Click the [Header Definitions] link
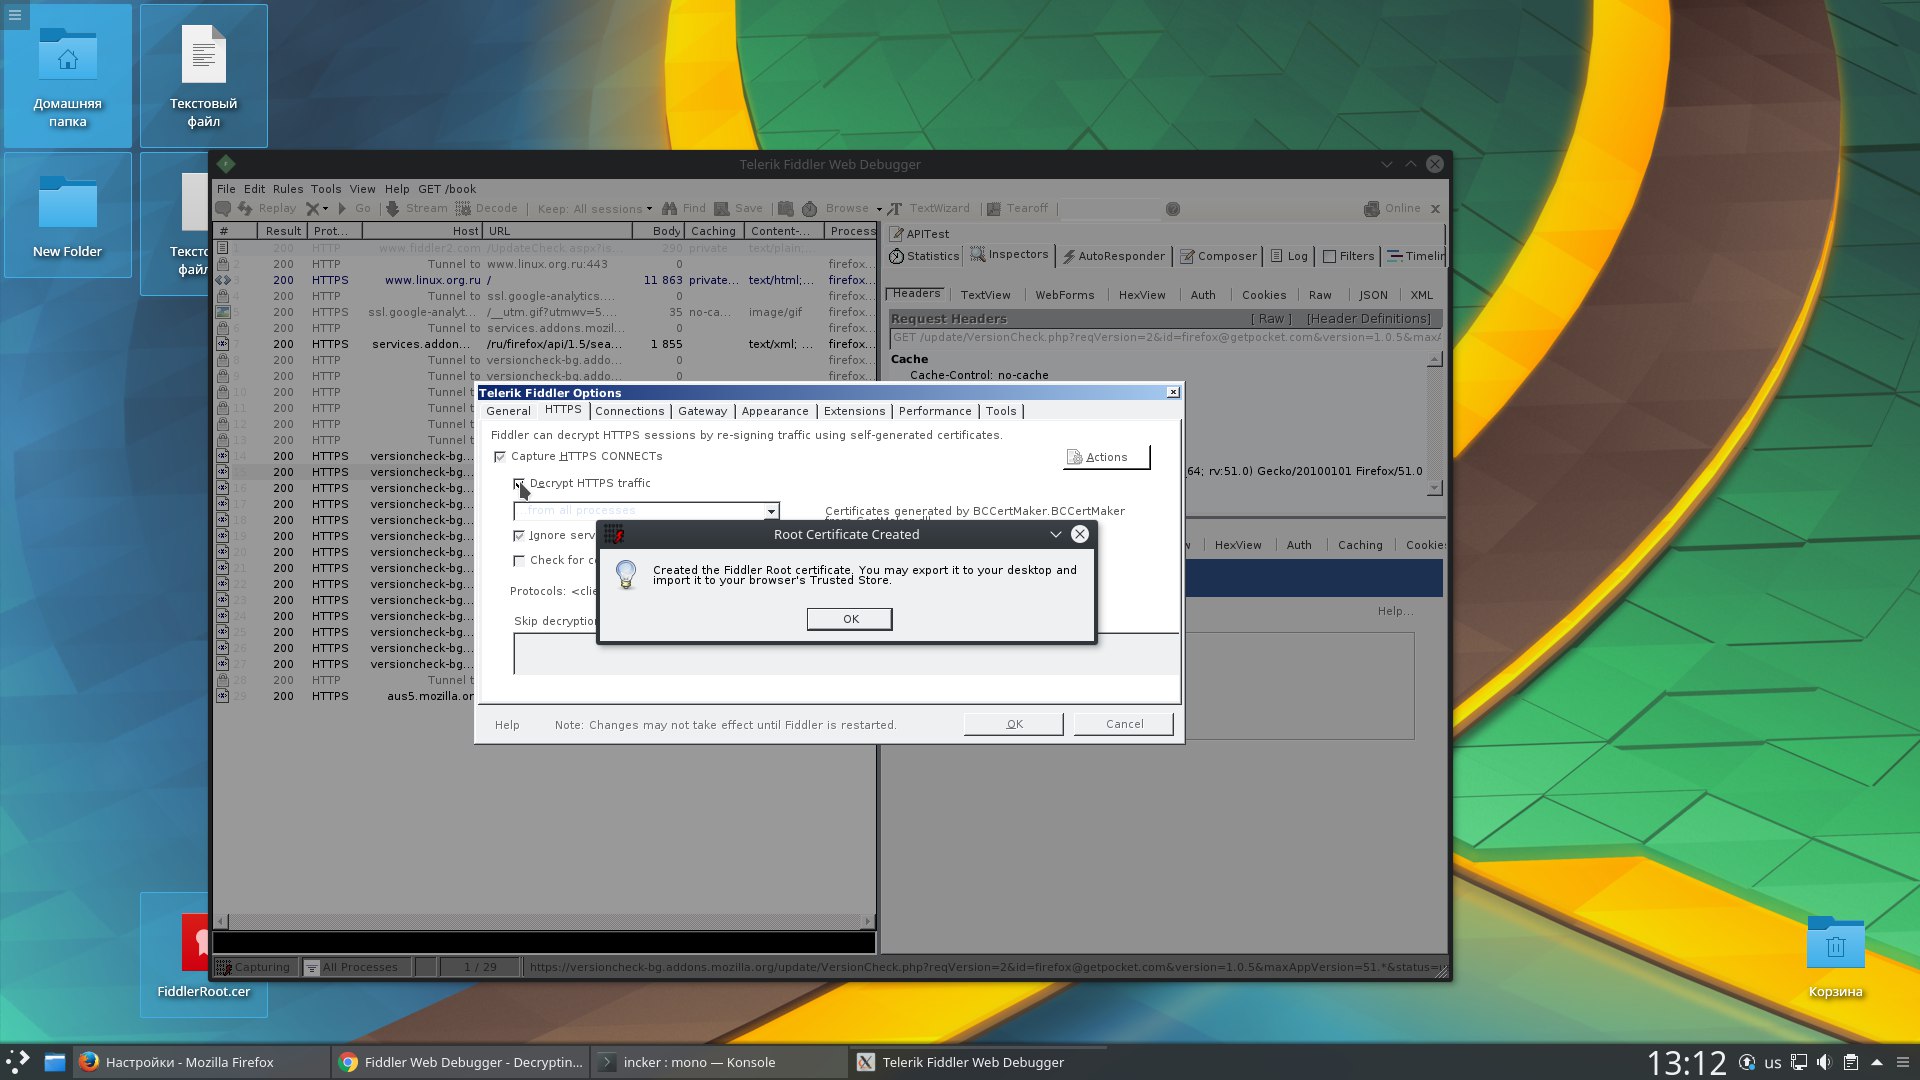This screenshot has width=1920, height=1080. [1368, 319]
